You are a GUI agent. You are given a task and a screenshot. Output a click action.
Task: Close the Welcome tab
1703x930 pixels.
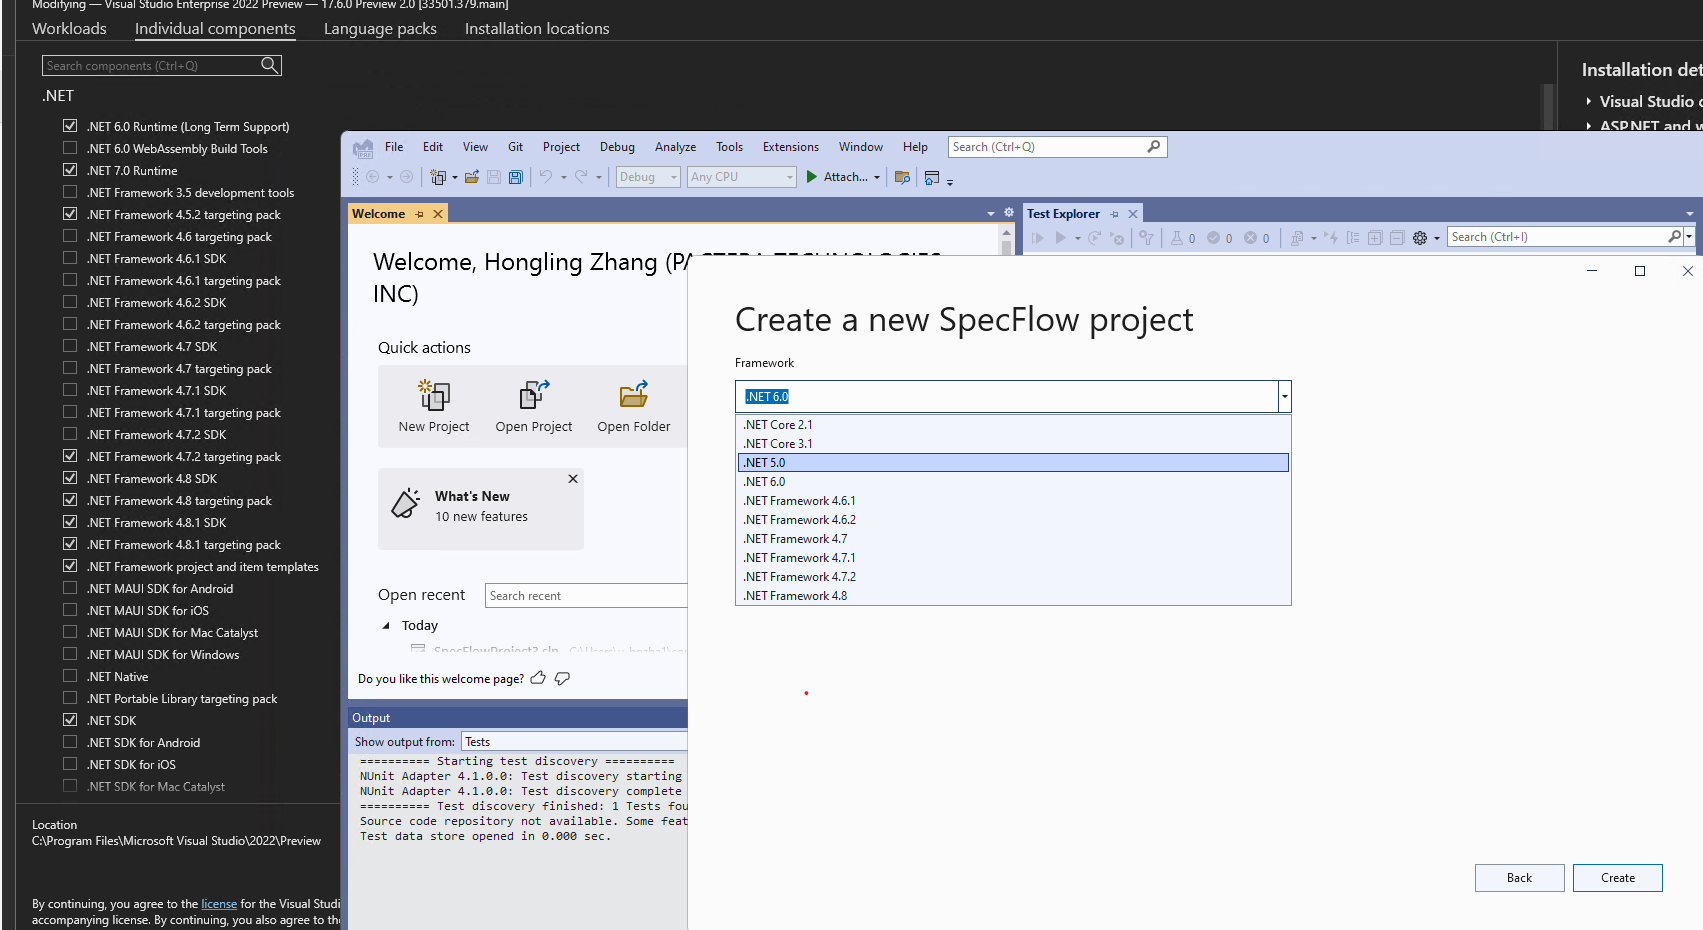click(x=438, y=214)
